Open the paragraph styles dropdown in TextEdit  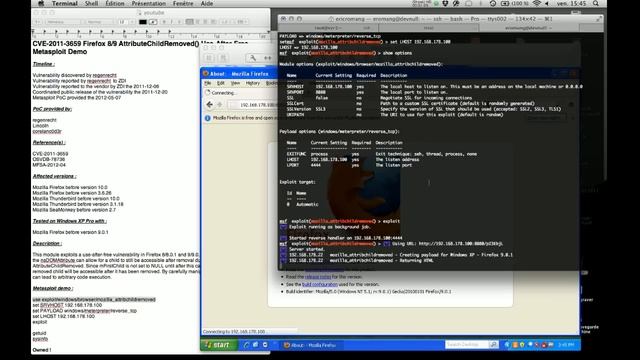tap(38, 22)
